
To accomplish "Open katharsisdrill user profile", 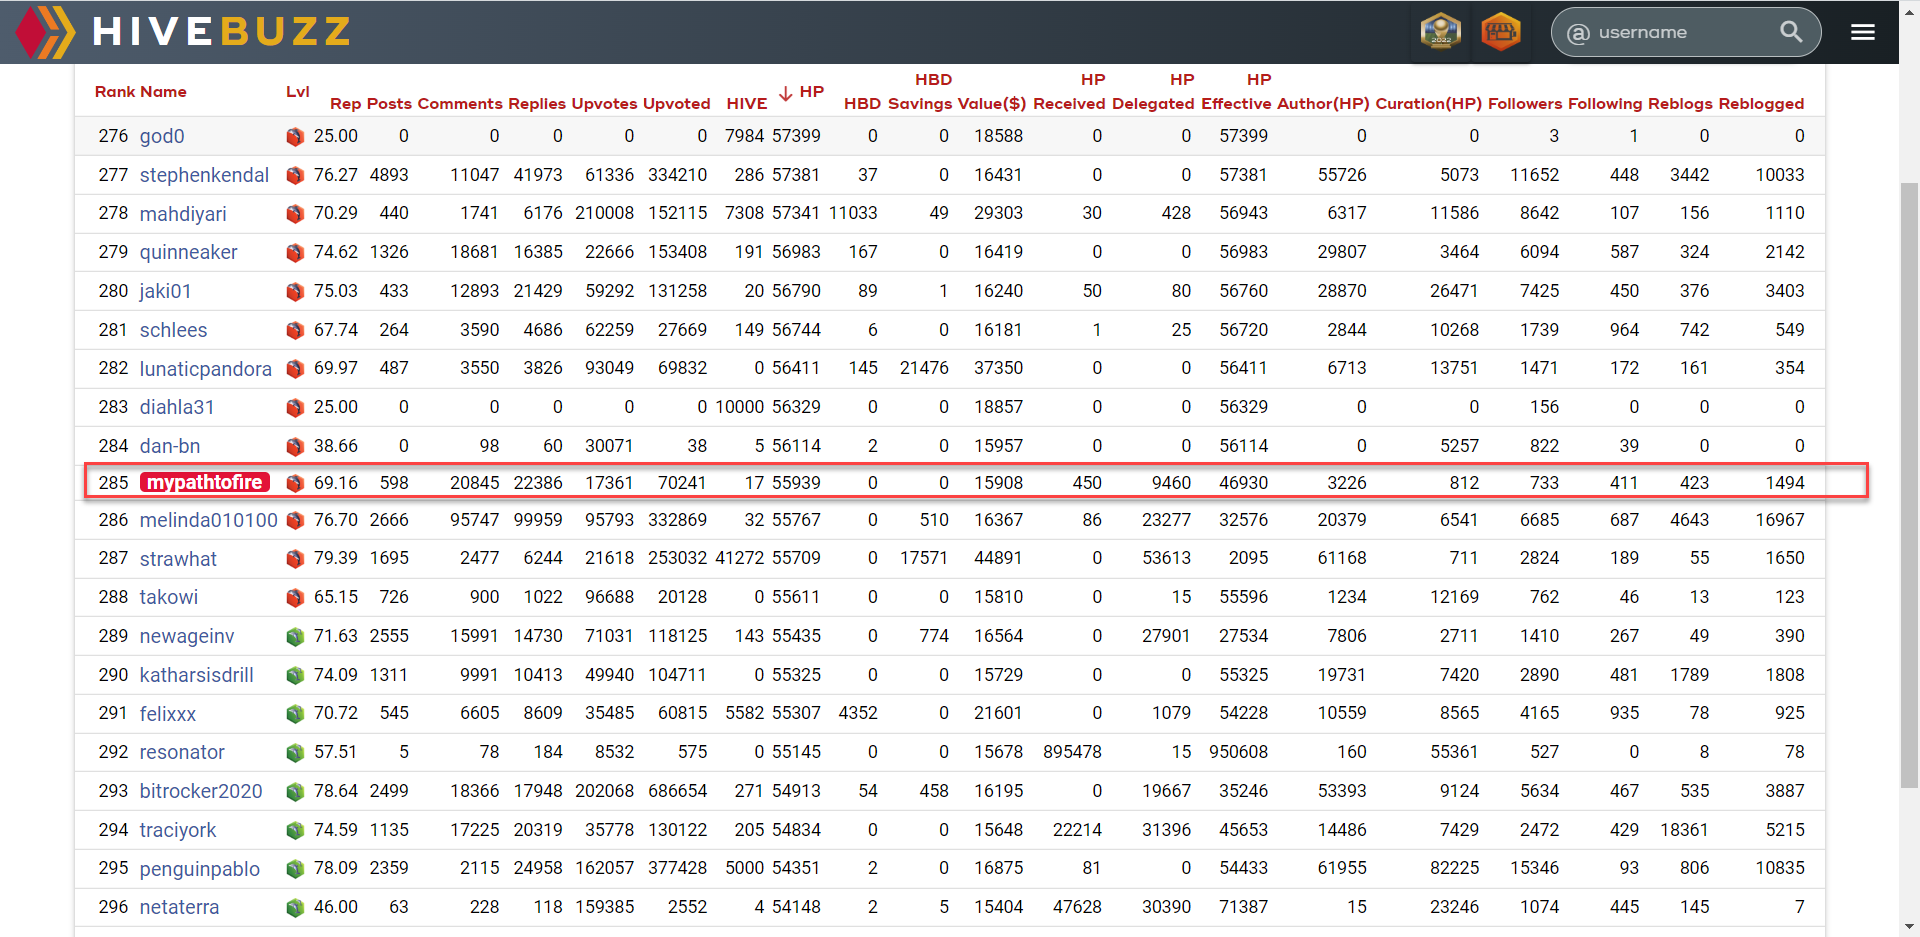I will coord(196,675).
